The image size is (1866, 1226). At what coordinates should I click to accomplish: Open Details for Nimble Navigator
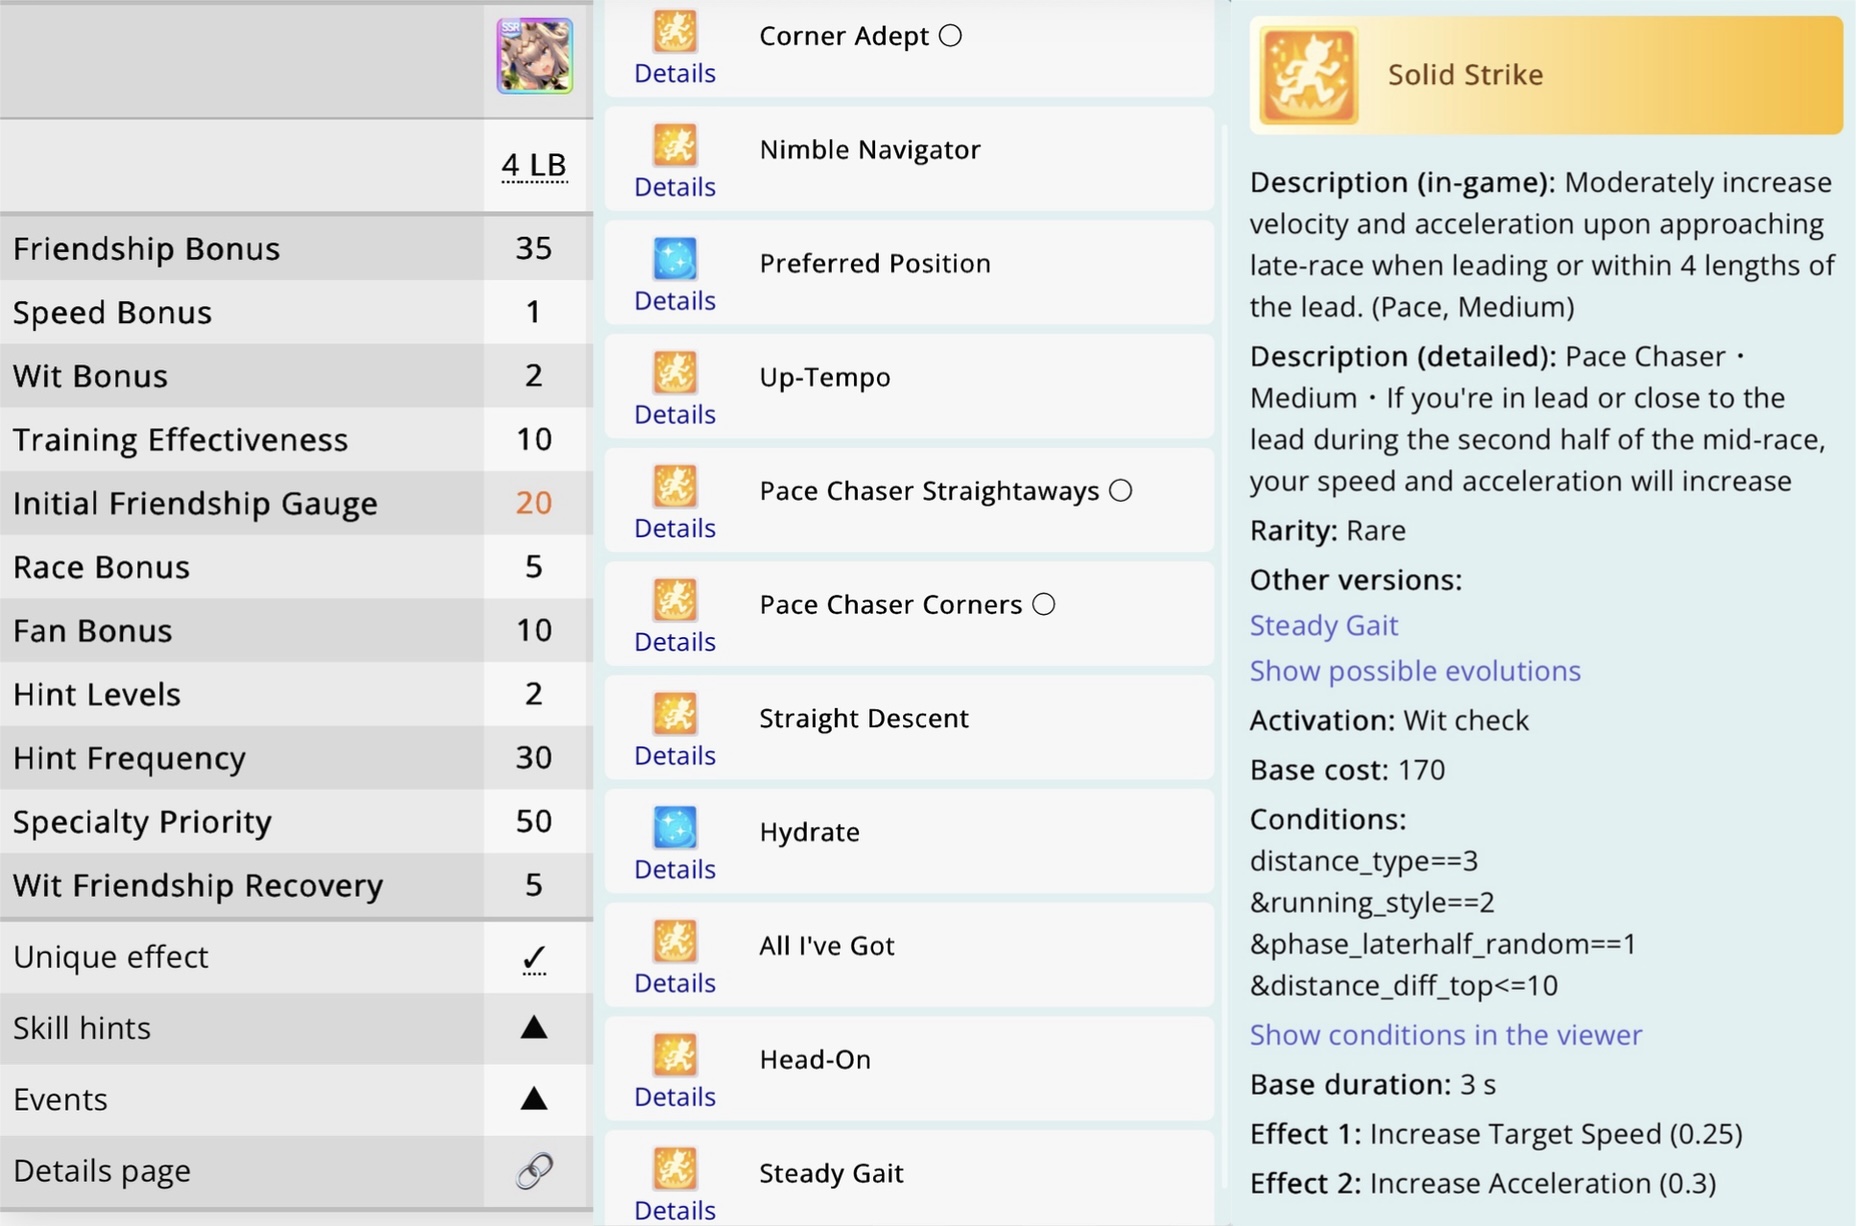(x=675, y=187)
